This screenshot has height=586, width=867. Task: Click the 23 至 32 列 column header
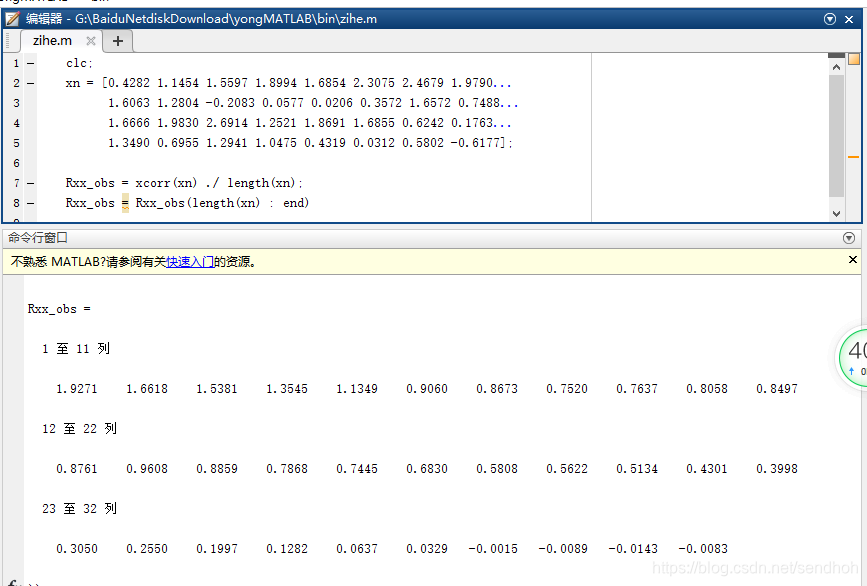(x=80, y=509)
